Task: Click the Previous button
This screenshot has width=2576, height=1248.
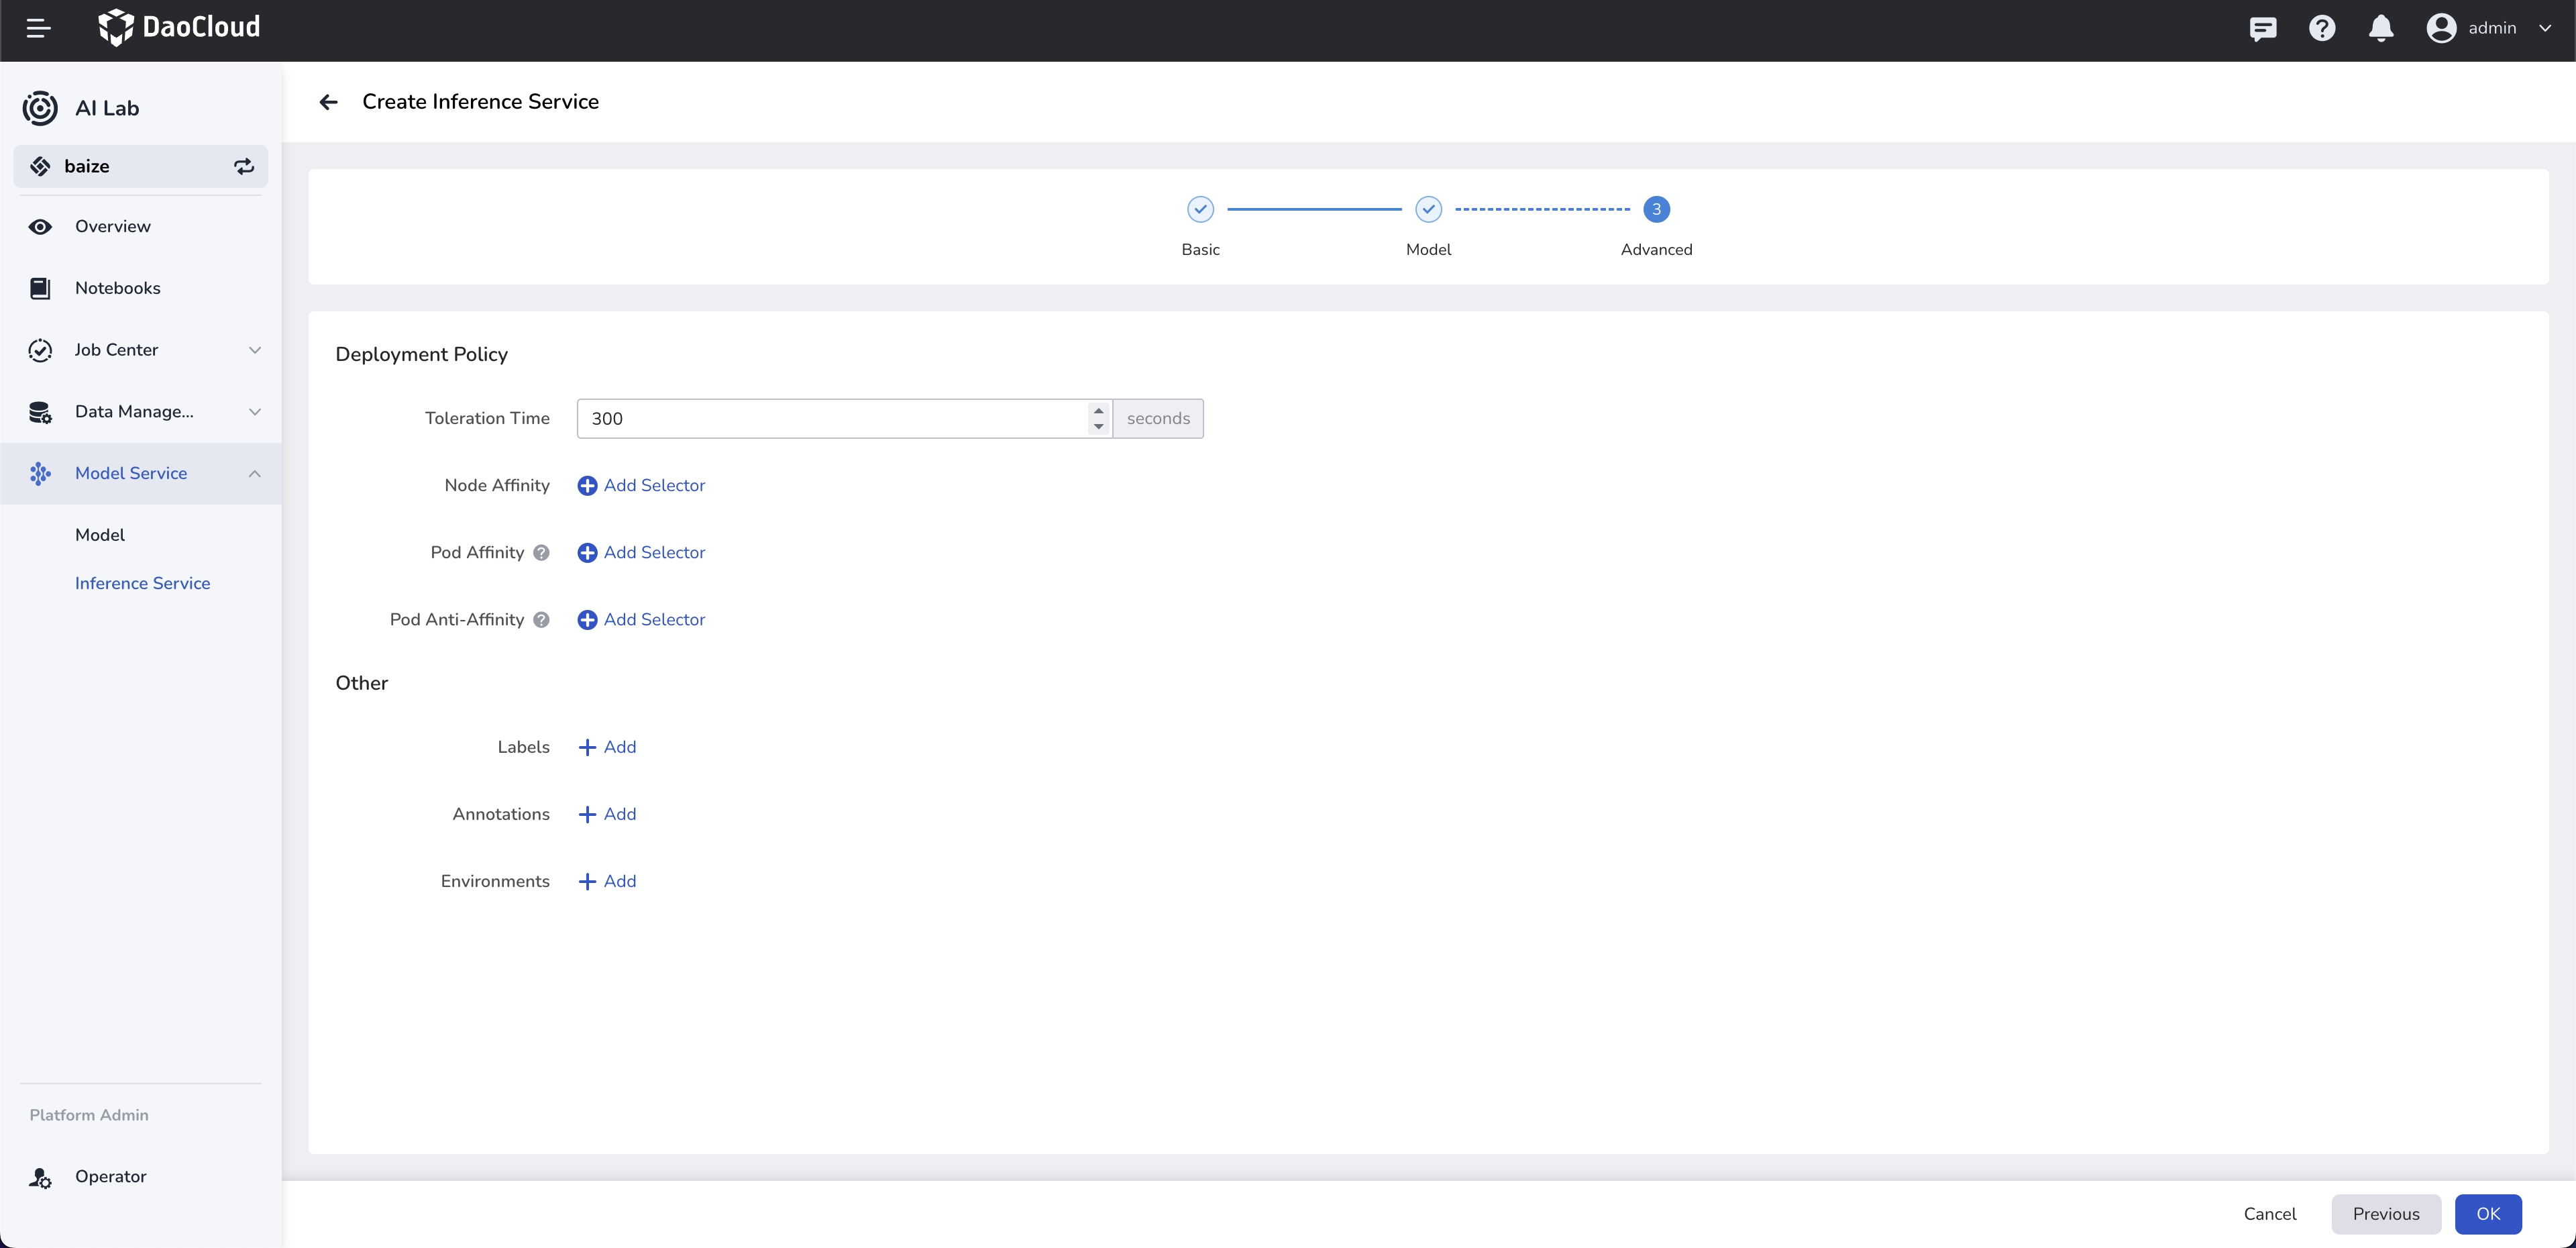Action: pos(2387,1214)
